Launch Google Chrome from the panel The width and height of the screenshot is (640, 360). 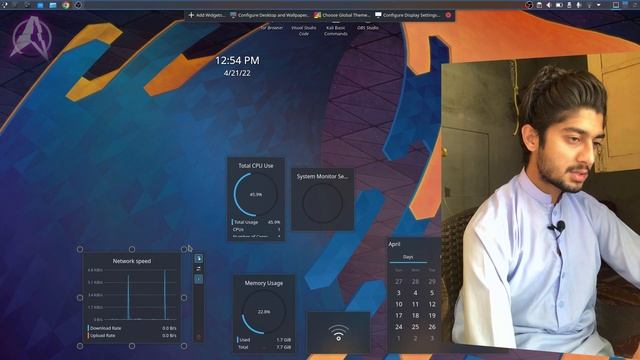click(x=65, y=5)
